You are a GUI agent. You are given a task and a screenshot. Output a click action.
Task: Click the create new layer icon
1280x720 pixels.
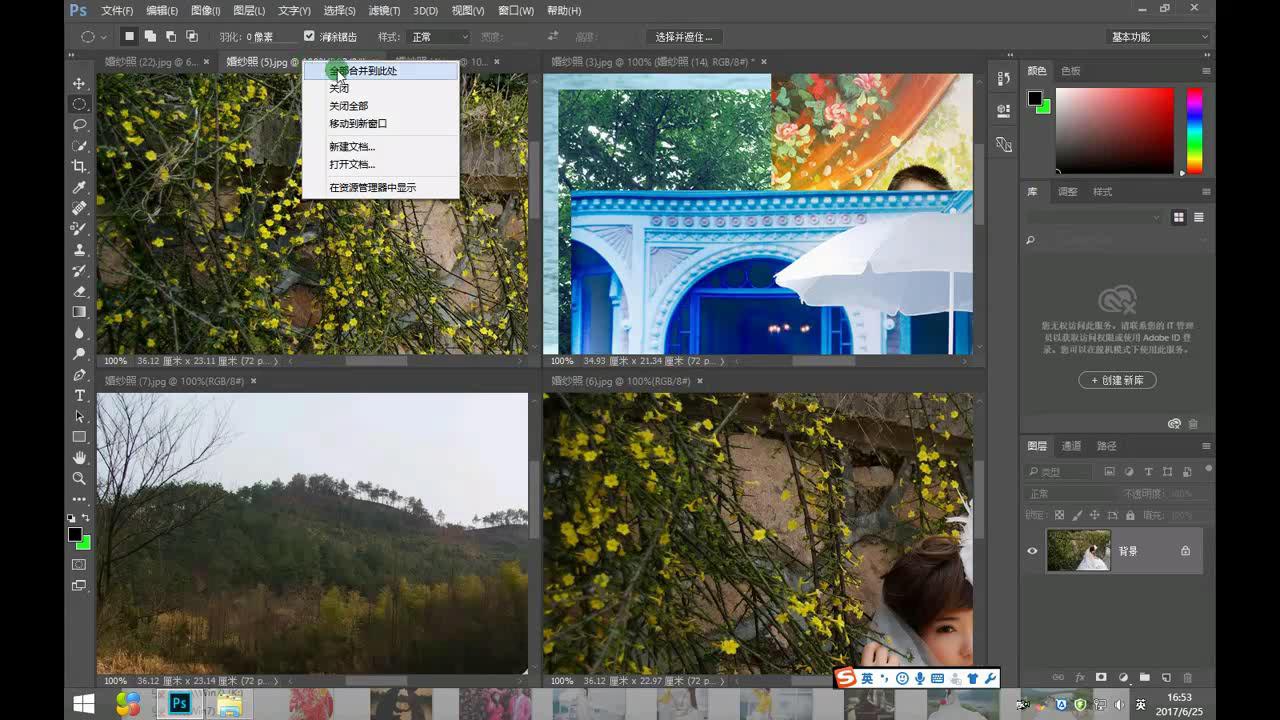(x=1166, y=677)
